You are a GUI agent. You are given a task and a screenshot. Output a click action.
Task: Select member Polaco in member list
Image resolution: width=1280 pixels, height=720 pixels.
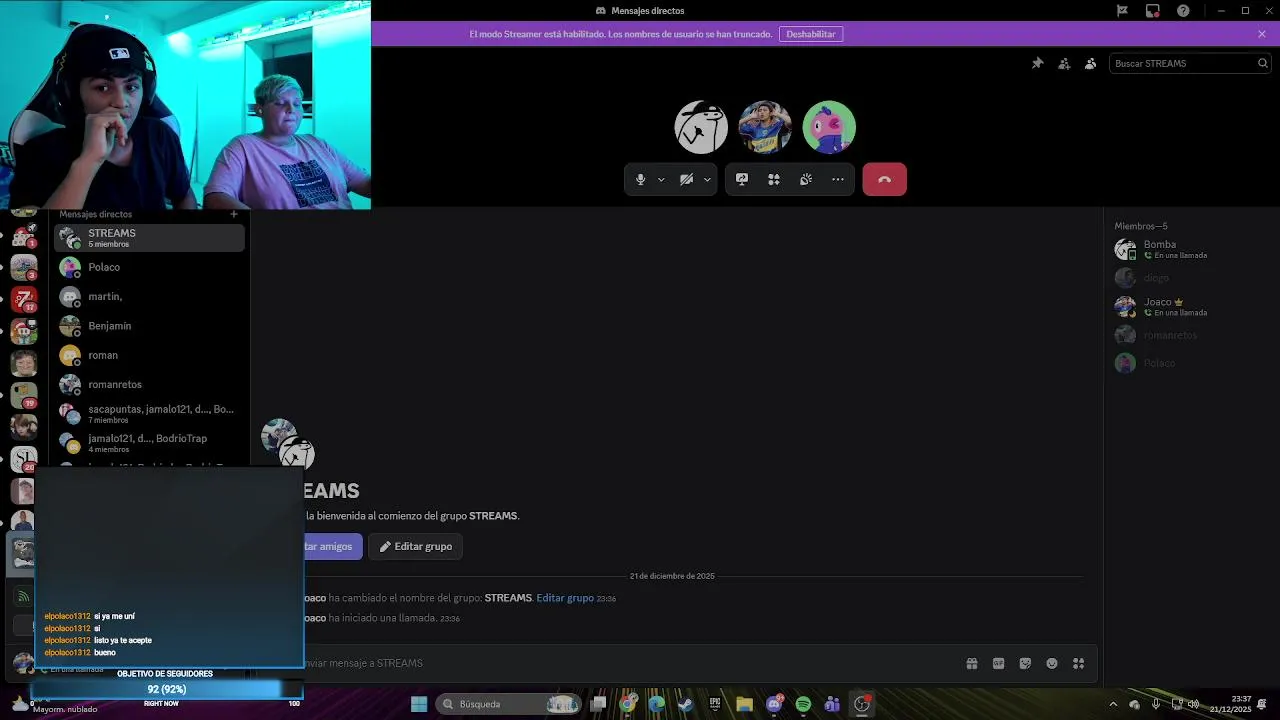pos(1190,363)
